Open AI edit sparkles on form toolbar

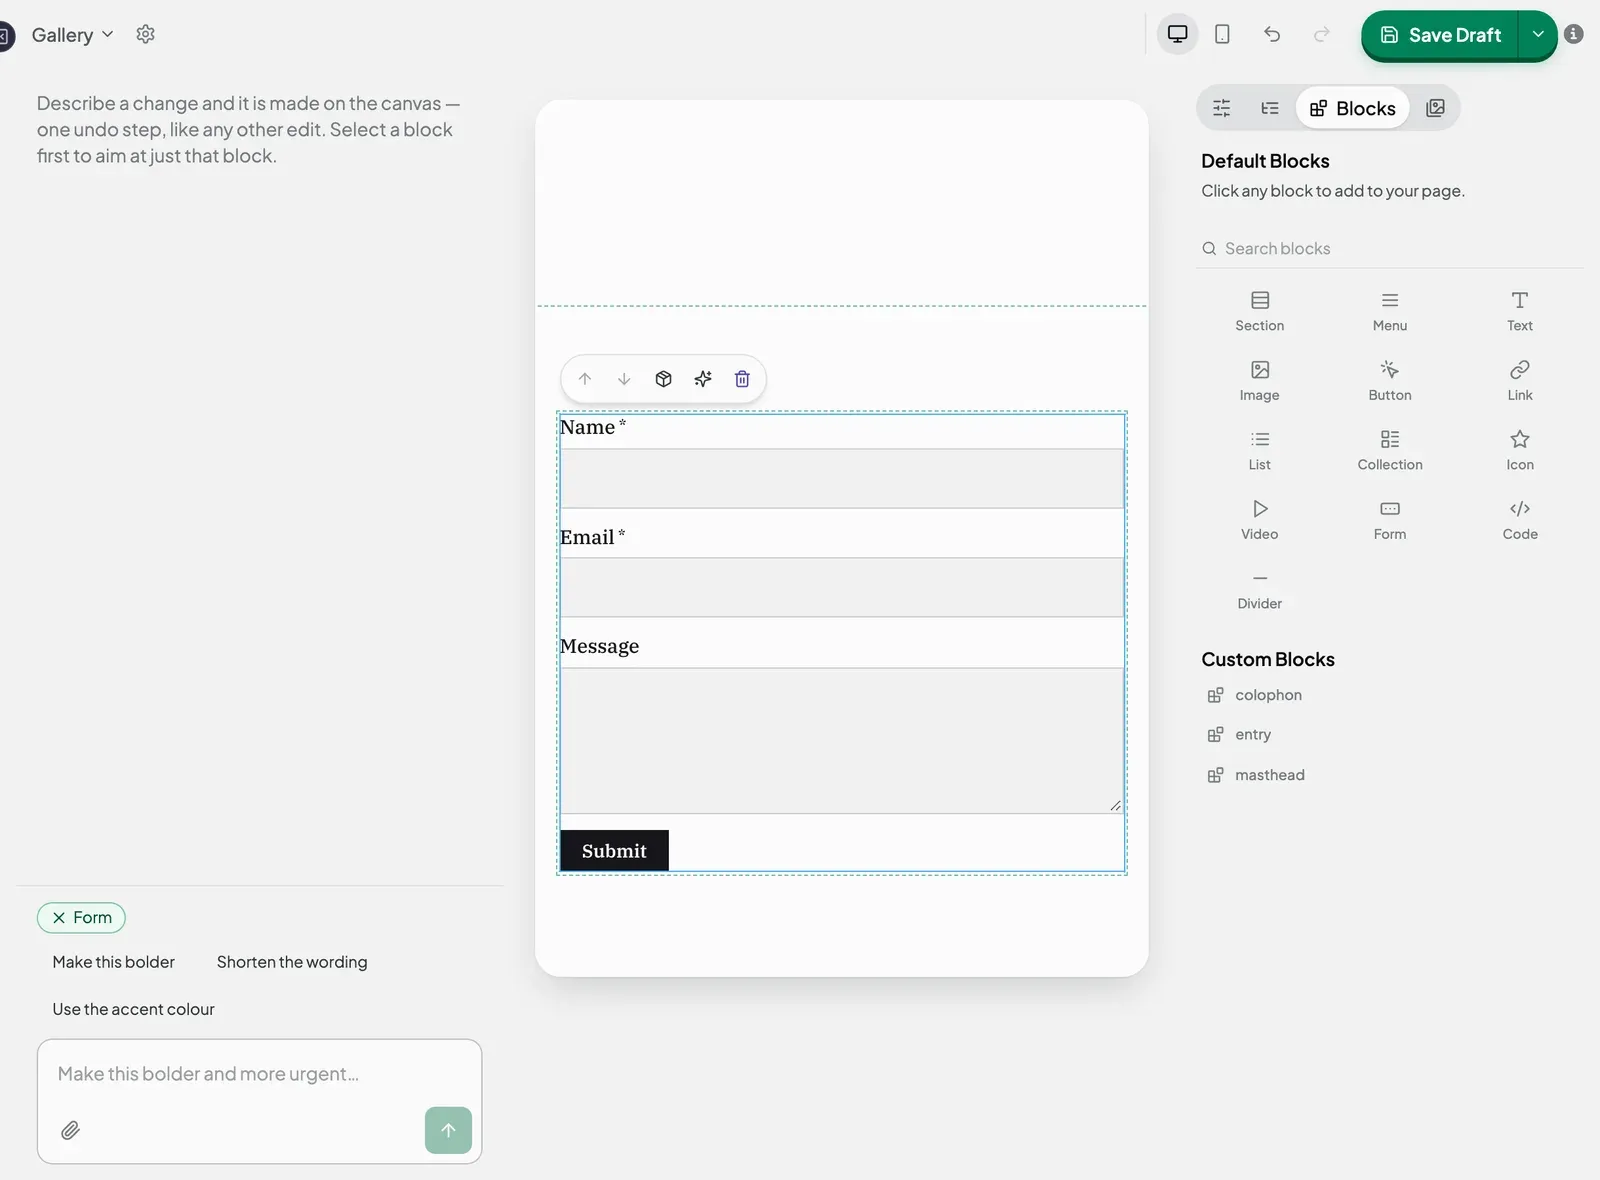click(x=703, y=379)
